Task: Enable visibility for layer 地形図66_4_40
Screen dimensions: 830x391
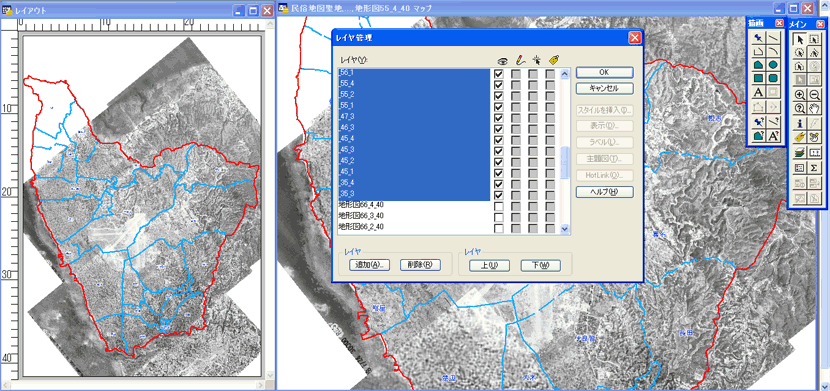Action: 498,206
